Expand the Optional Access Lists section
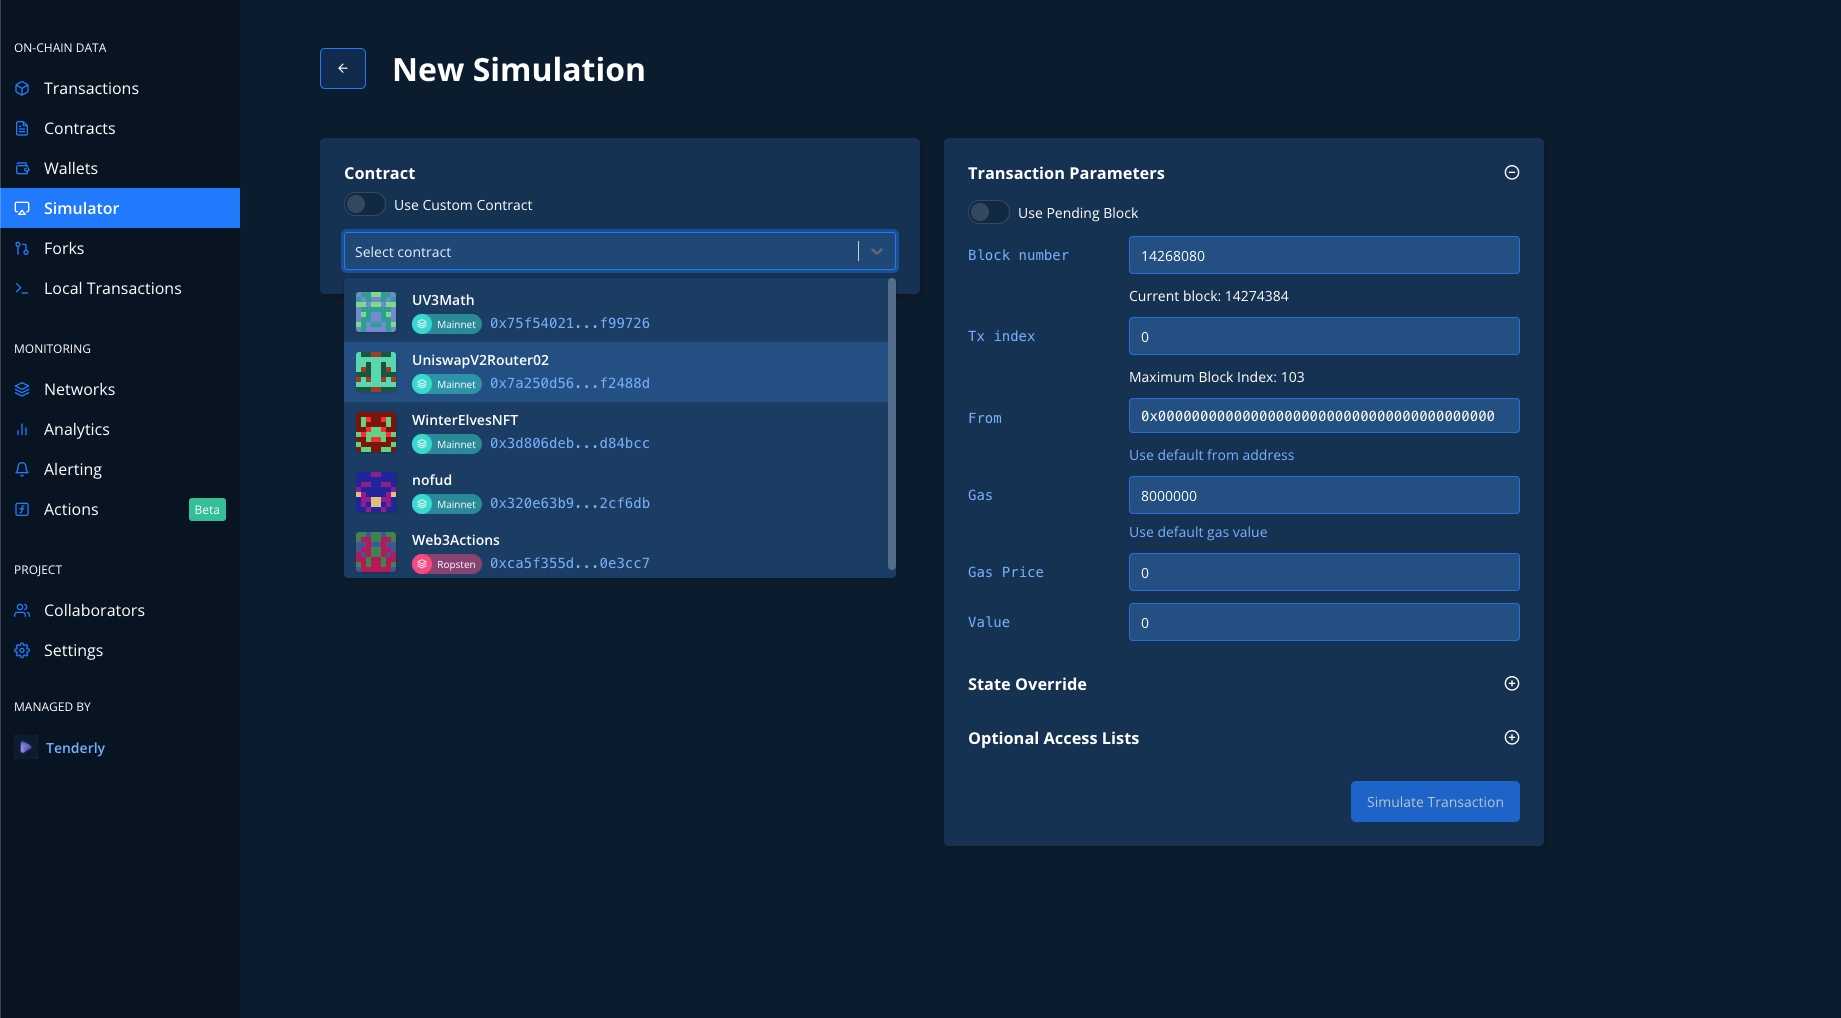1841x1018 pixels. (1512, 737)
